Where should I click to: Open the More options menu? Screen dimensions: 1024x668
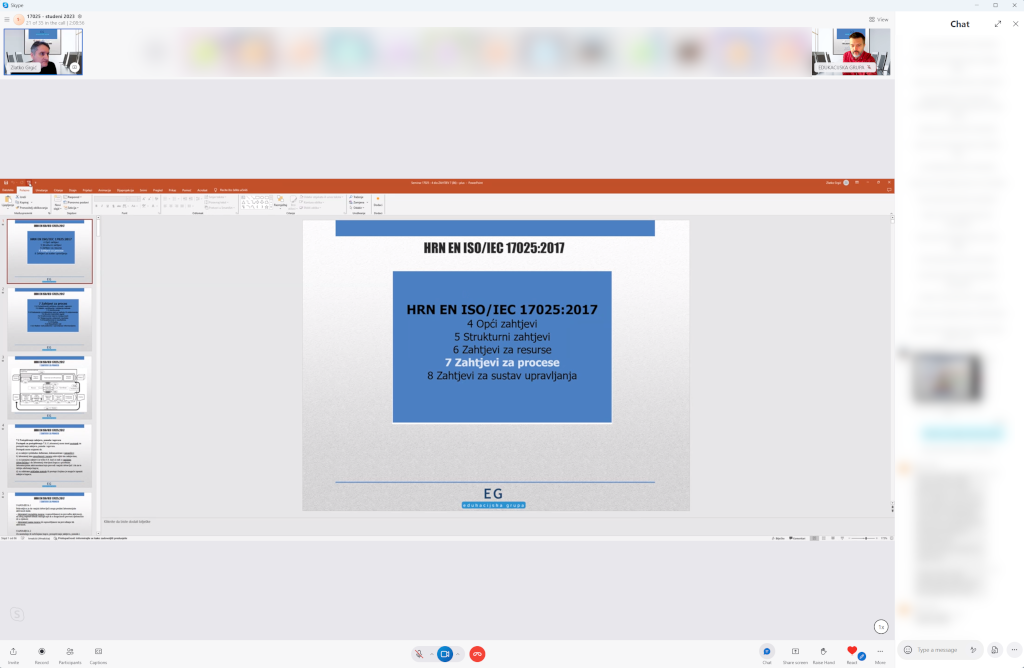(880, 651)
